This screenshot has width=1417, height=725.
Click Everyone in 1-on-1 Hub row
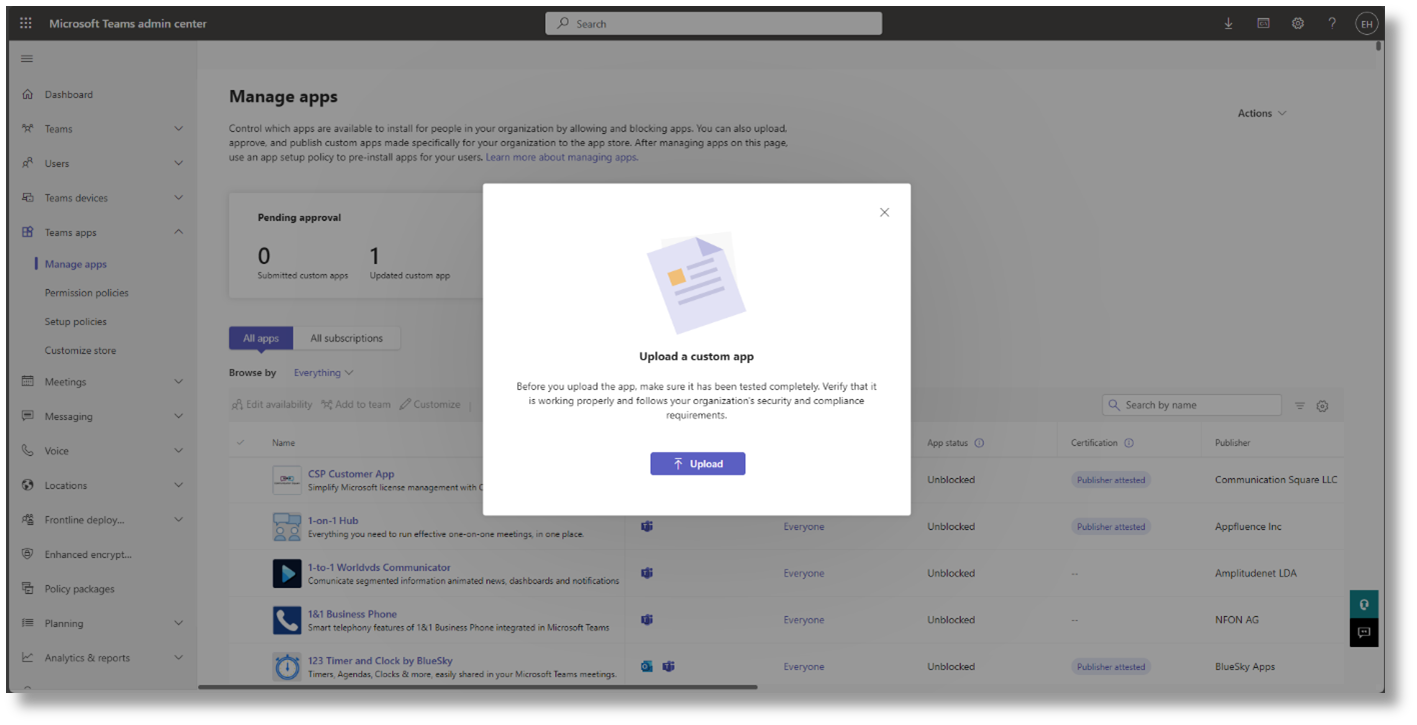804,527
